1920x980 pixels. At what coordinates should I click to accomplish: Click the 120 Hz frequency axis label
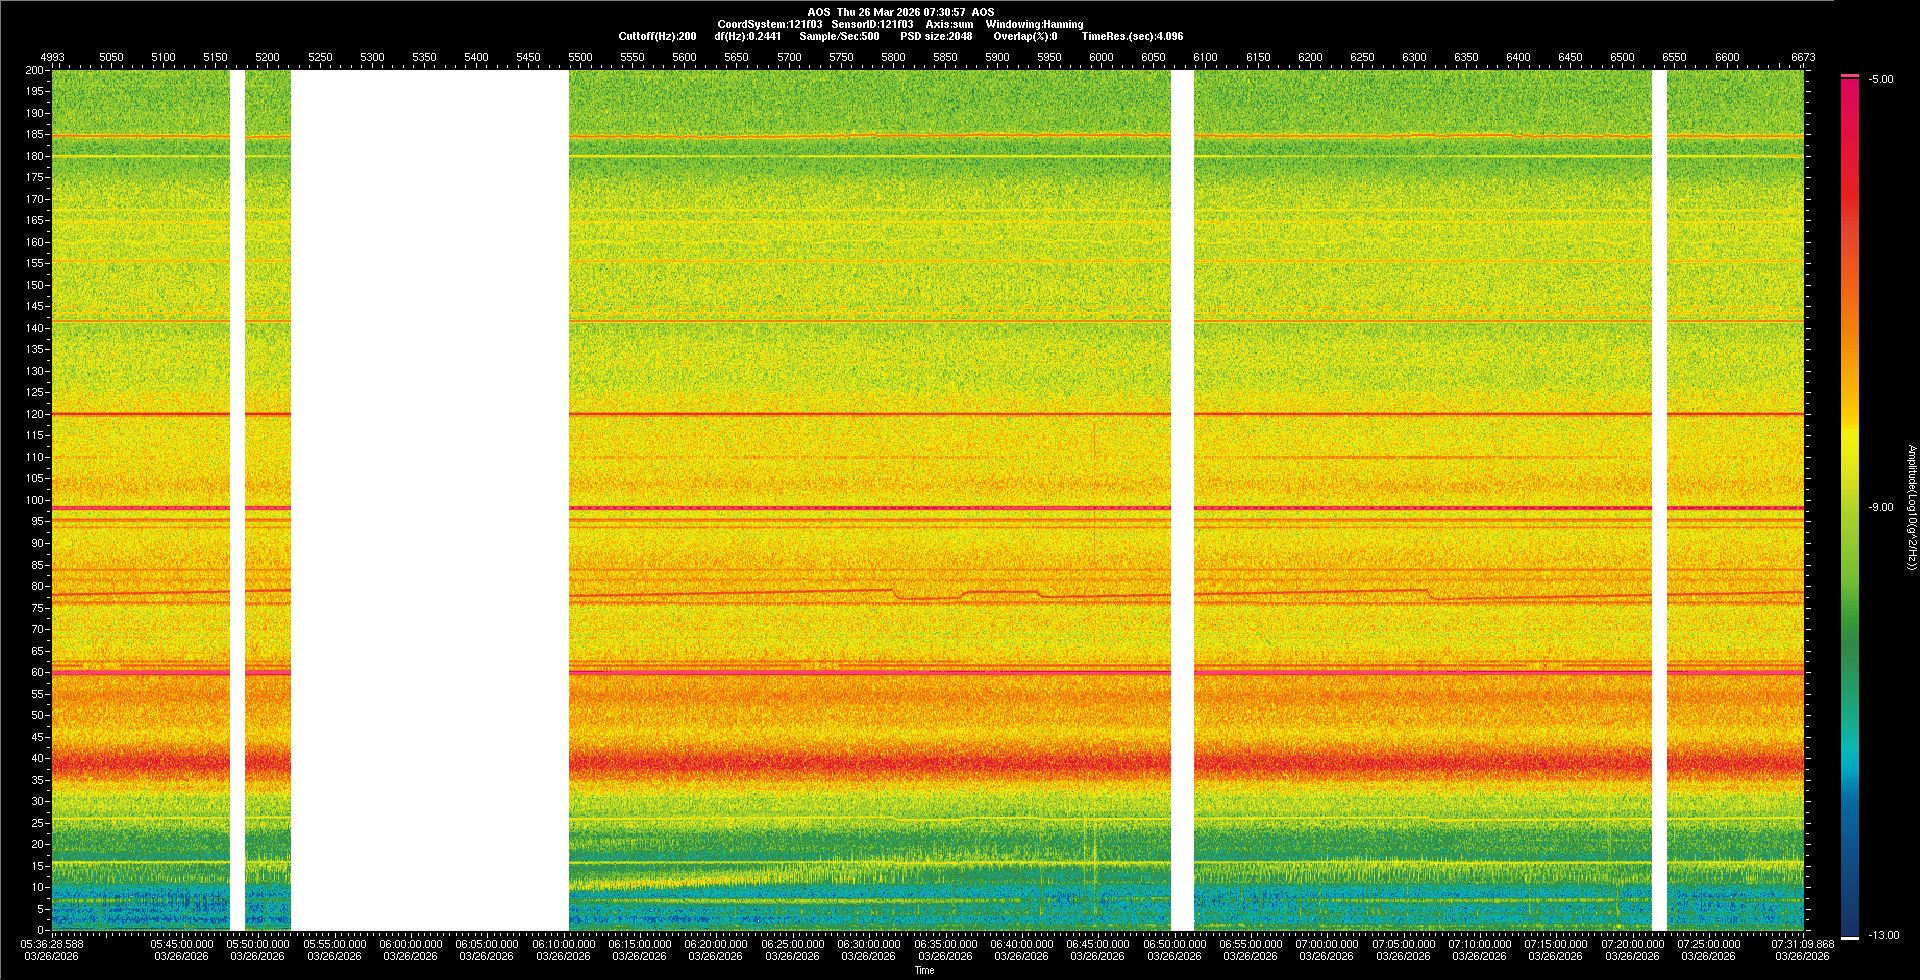[35, 414]
